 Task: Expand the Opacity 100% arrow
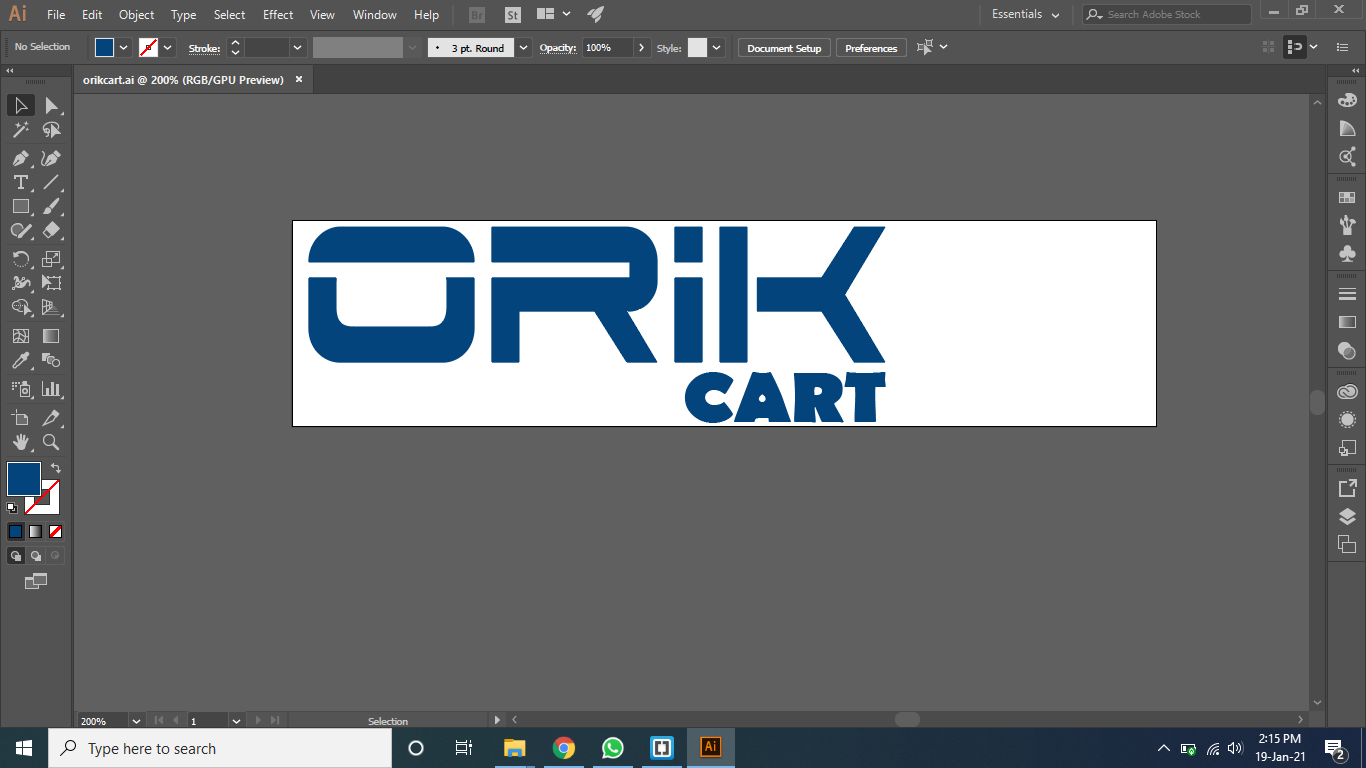(642, 47)
